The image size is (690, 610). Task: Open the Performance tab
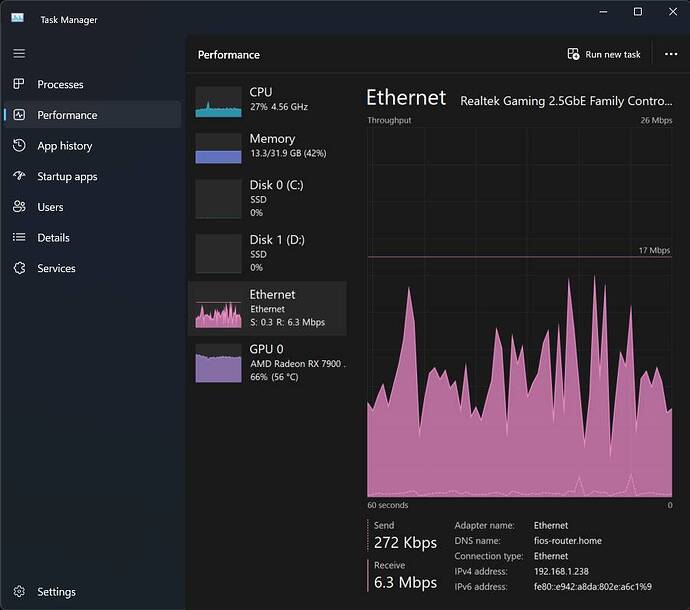67,115
